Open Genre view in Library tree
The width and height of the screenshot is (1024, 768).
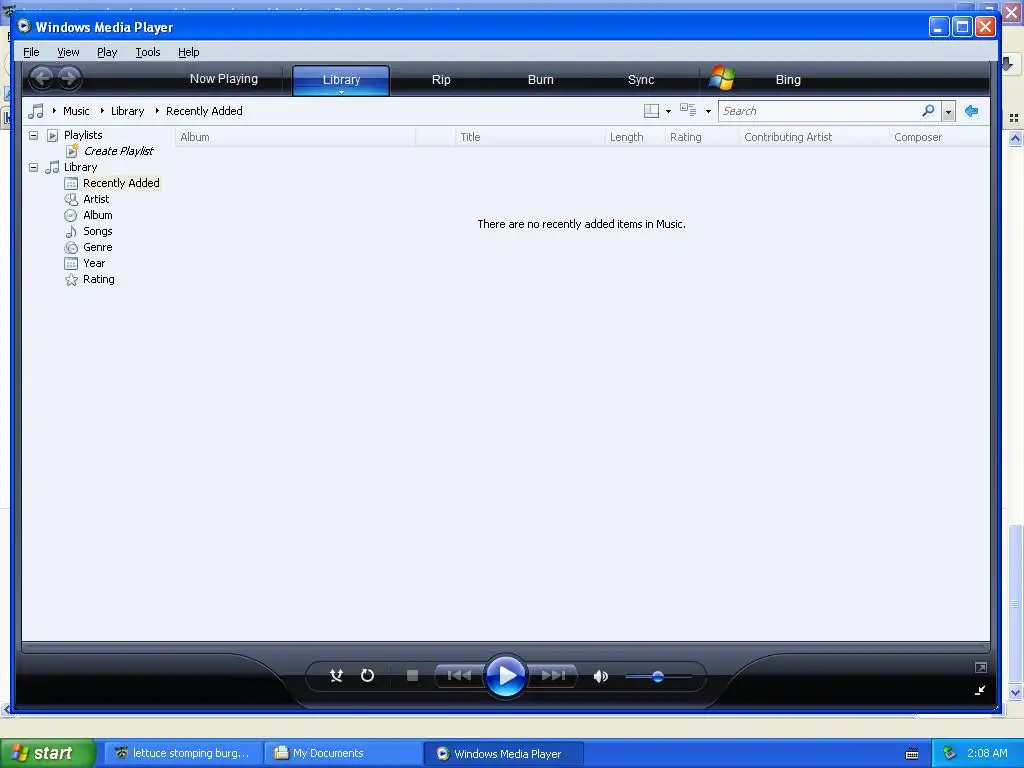click(97, 247)
